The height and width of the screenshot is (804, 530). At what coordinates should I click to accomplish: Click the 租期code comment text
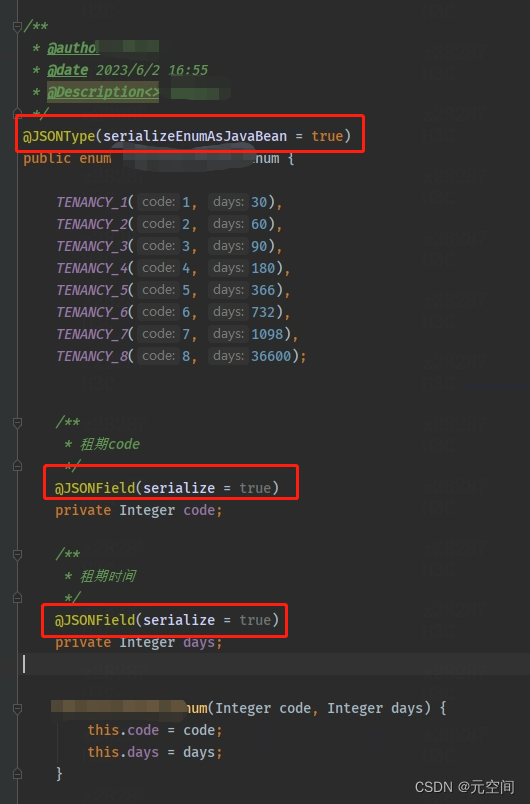click(x=110, y=444)
